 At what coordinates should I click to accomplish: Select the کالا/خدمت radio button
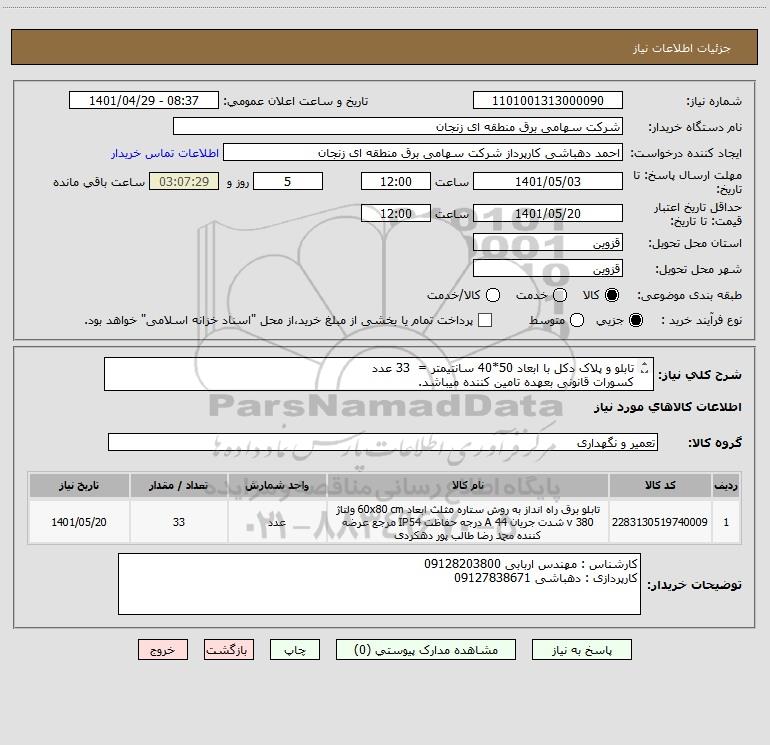[493, 295]
